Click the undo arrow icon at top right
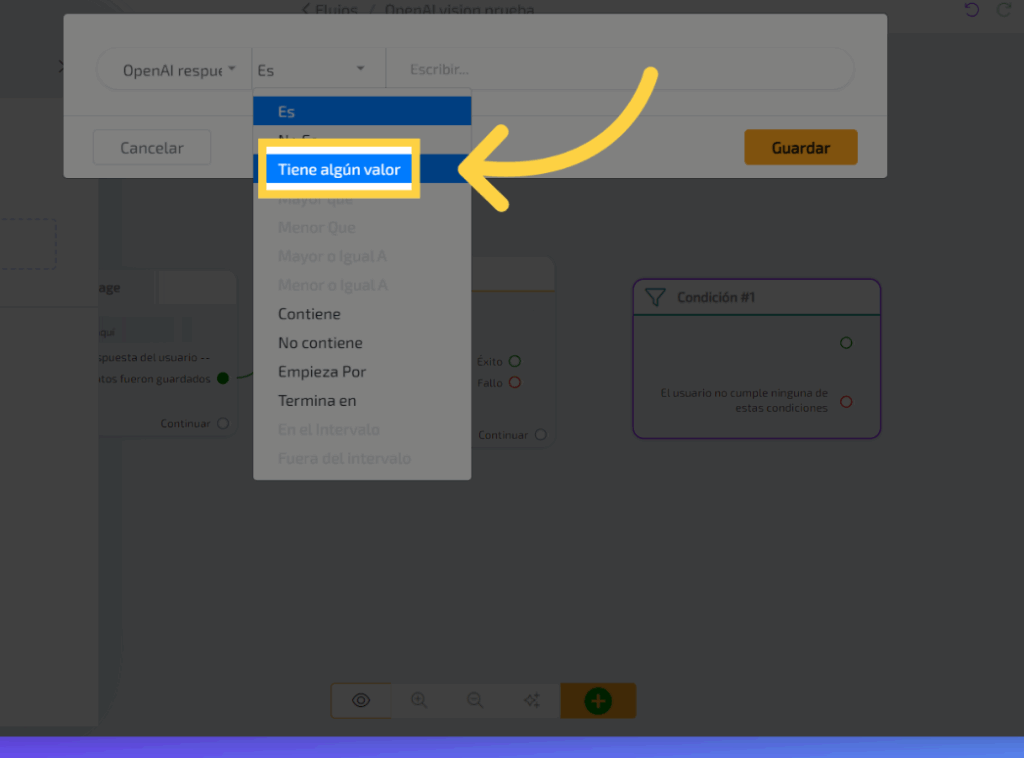The image size is (1024, 758). pyautogui.click(x=971, y=10)
